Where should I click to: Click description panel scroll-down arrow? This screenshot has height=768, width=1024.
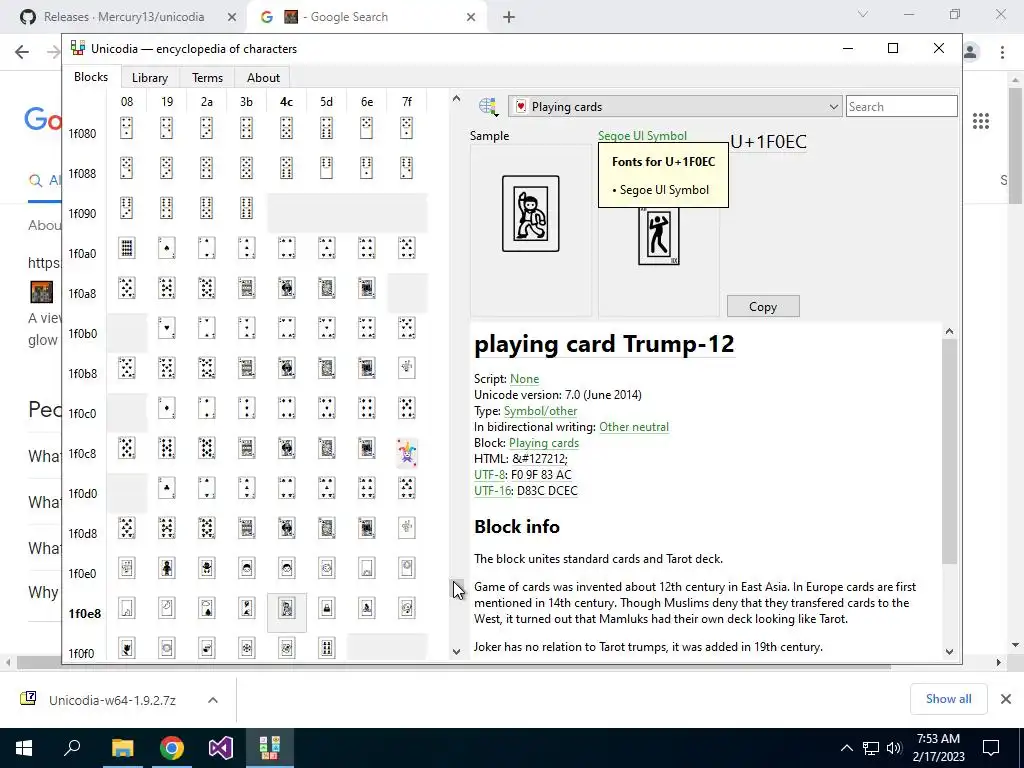tap(950, 651)
